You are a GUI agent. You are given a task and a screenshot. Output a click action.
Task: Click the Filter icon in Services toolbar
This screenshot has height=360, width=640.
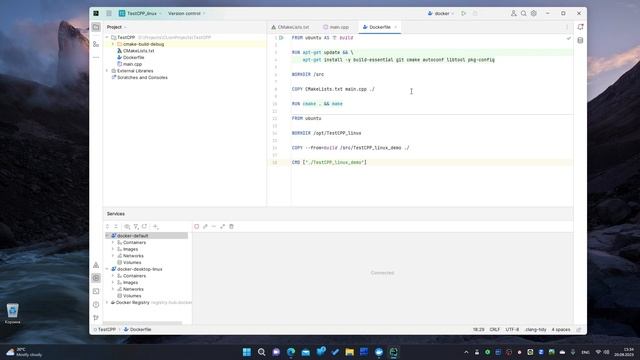click(136, 227)
